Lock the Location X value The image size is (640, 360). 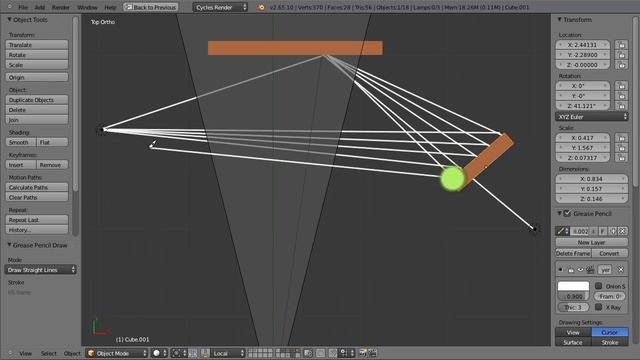621,45
